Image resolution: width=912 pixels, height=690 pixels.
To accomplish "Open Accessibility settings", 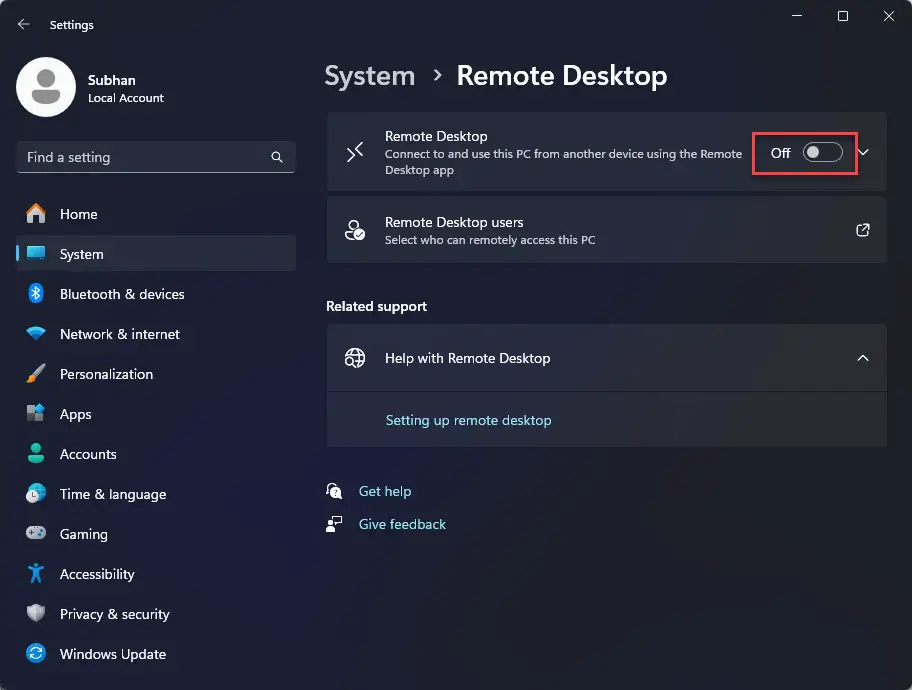I will click(x=156, y=573).
